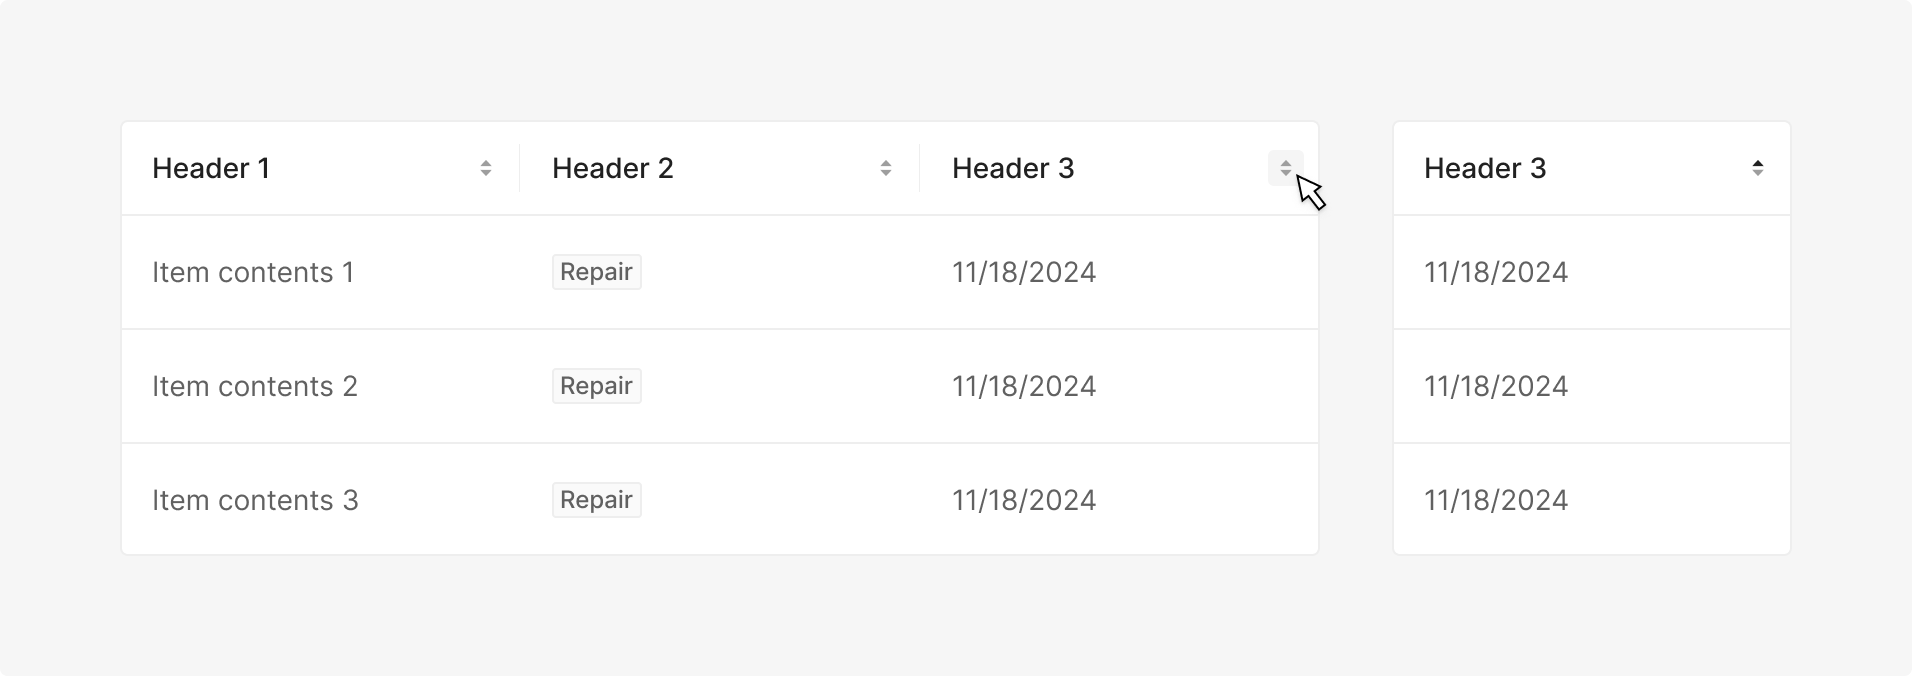Image resolution: width=1912 pixels, height=676 pixels.
Task: Click the Header 2 column title
Action: click(x=613, y=168)
